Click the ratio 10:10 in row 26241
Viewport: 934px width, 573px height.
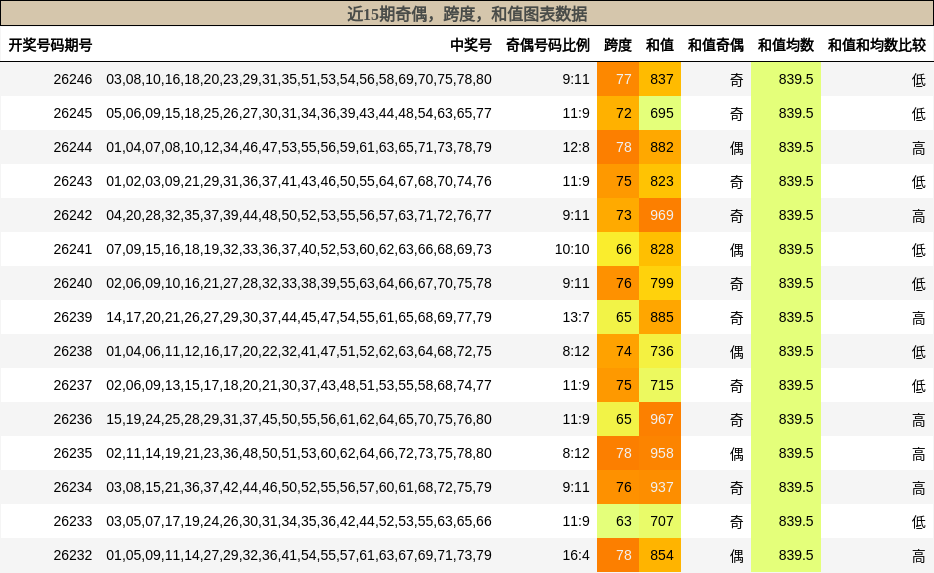tap(572, 249)
